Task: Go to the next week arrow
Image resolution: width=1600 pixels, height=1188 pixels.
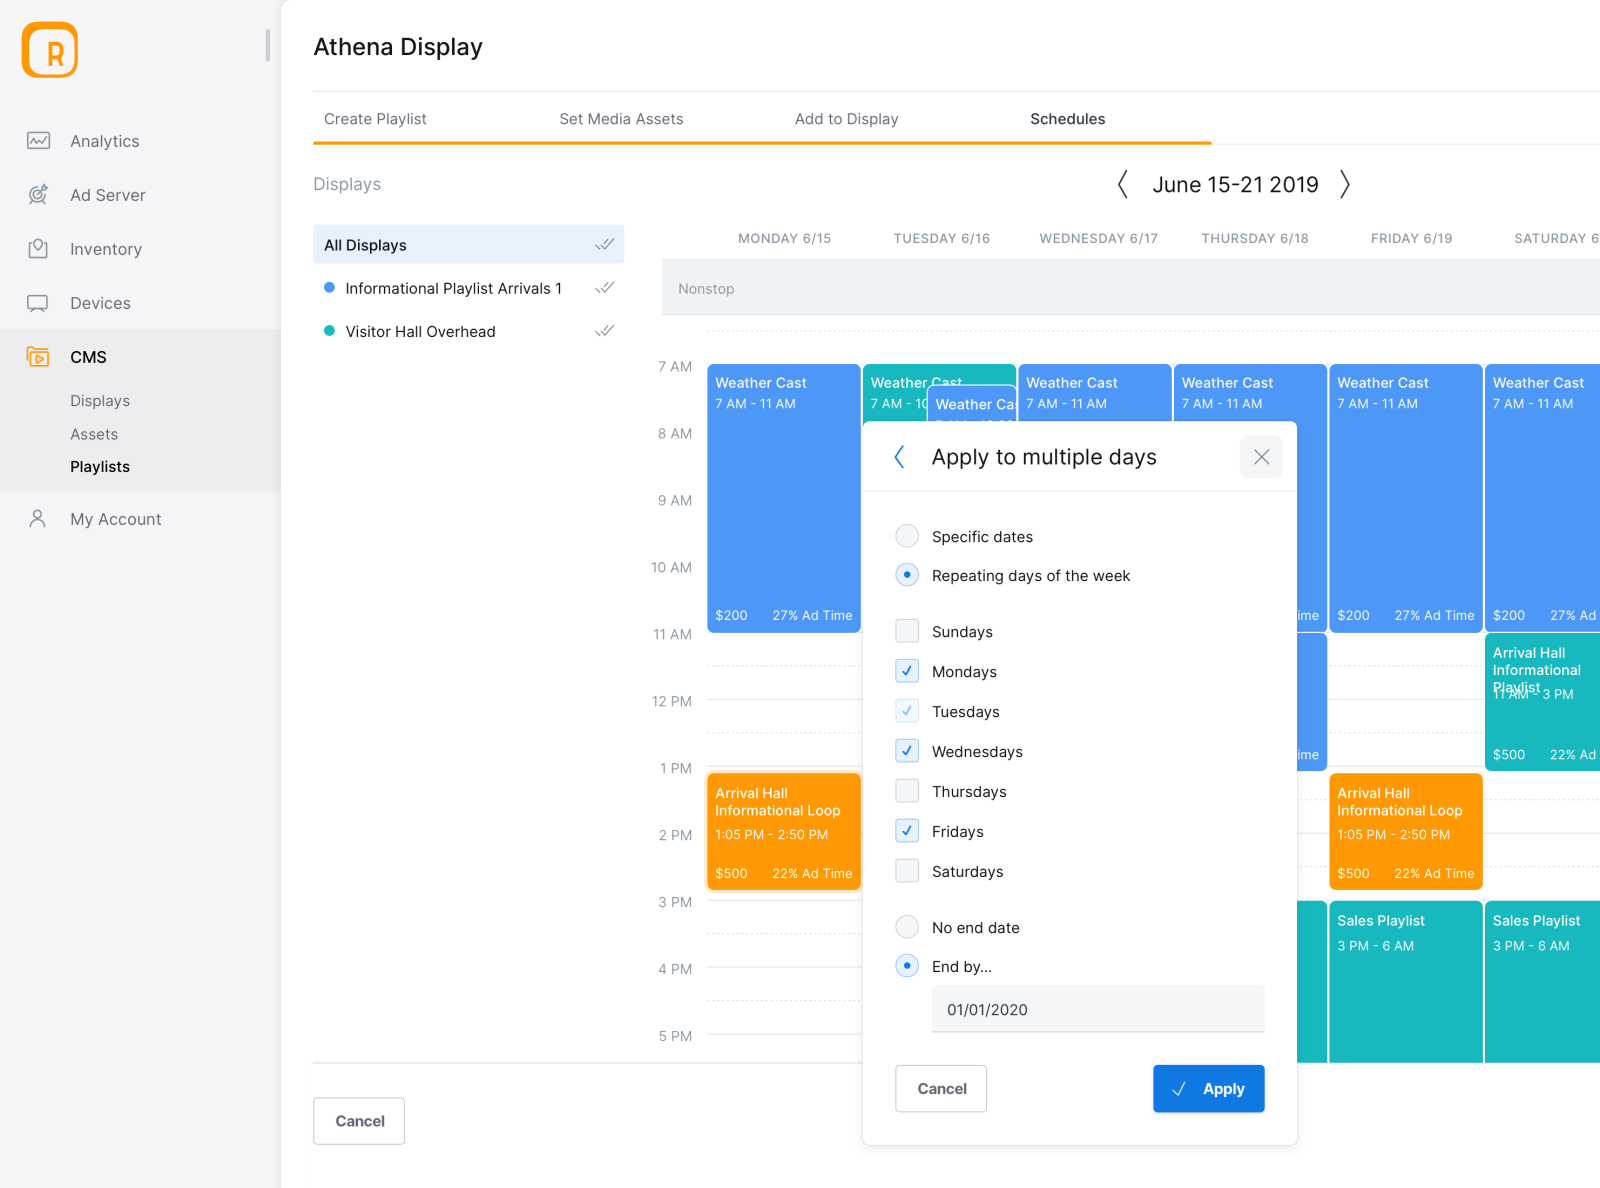Action: tap(1345, 184)
